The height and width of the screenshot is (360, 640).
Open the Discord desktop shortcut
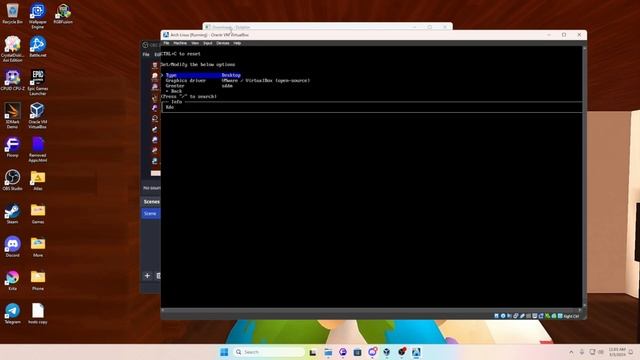[12, 247]
